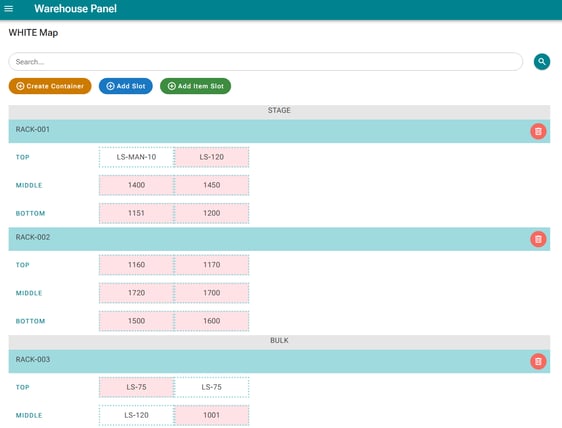Click the RACK-002 header label
Screen dimensions: 562x428
coord(33,237)
